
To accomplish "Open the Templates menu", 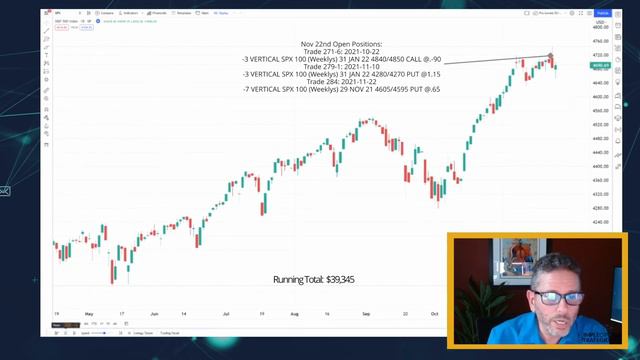I will point(181,13).
